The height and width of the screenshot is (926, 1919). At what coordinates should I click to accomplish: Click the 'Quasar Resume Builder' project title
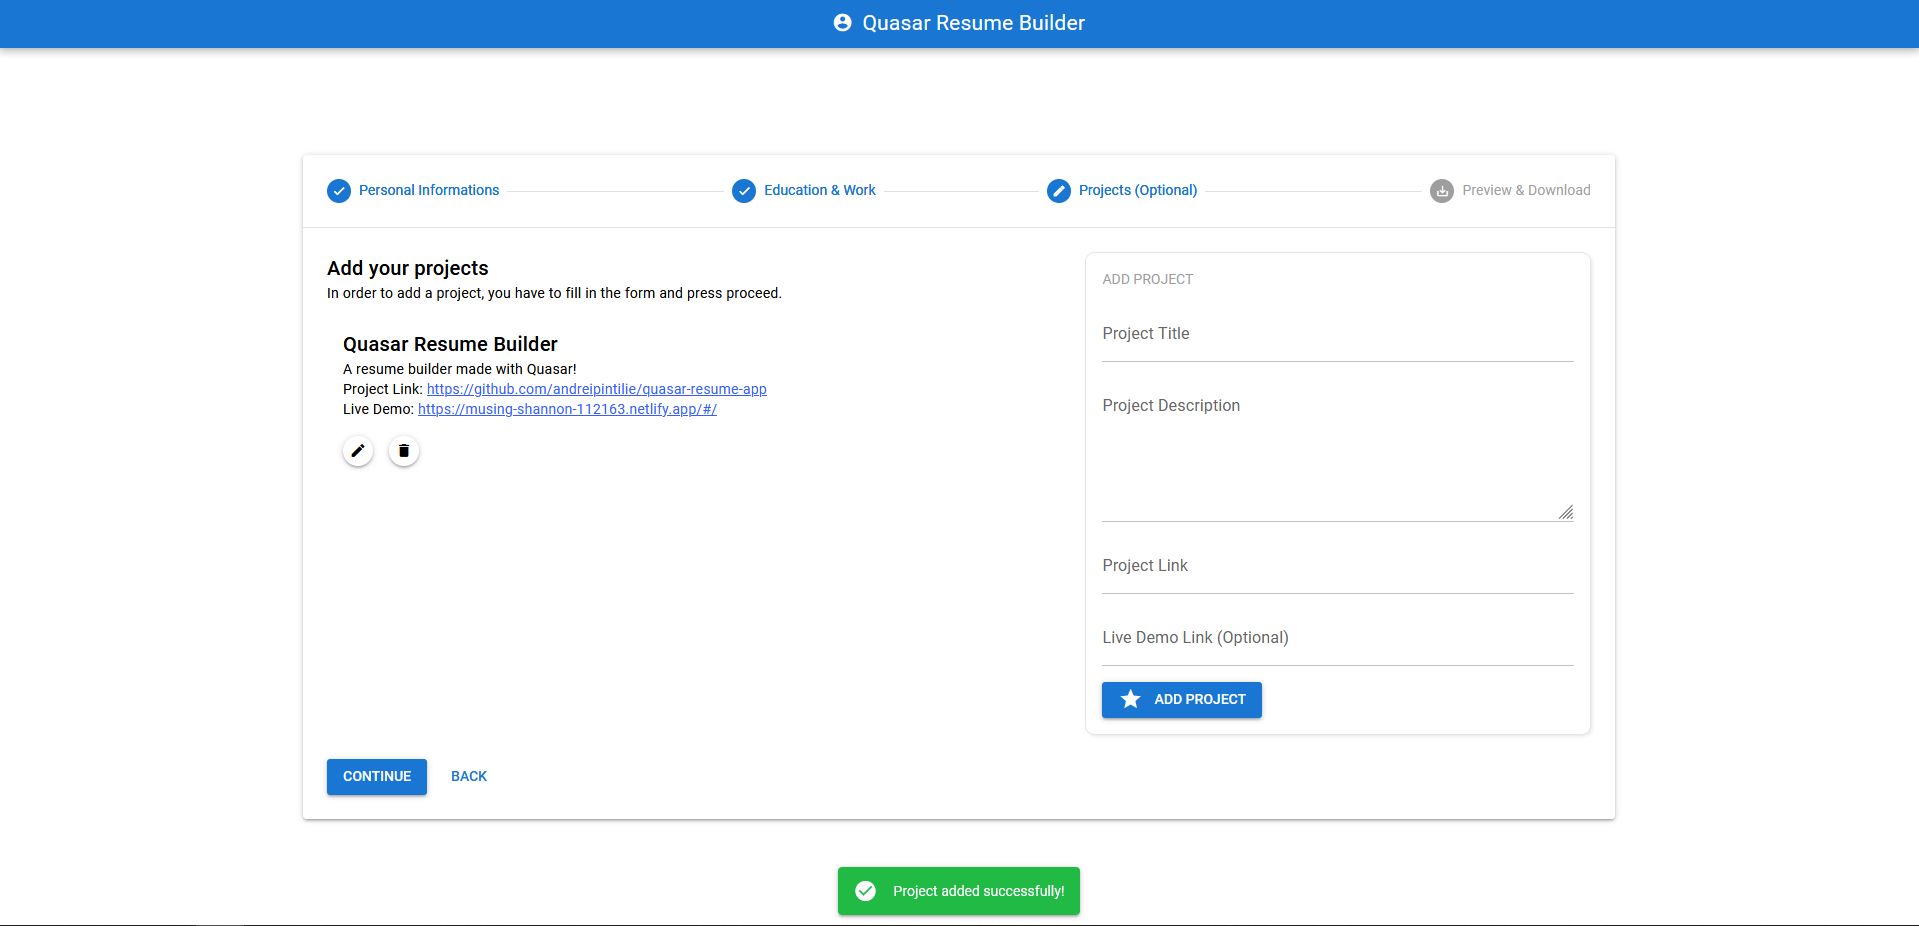pos(450,344)
